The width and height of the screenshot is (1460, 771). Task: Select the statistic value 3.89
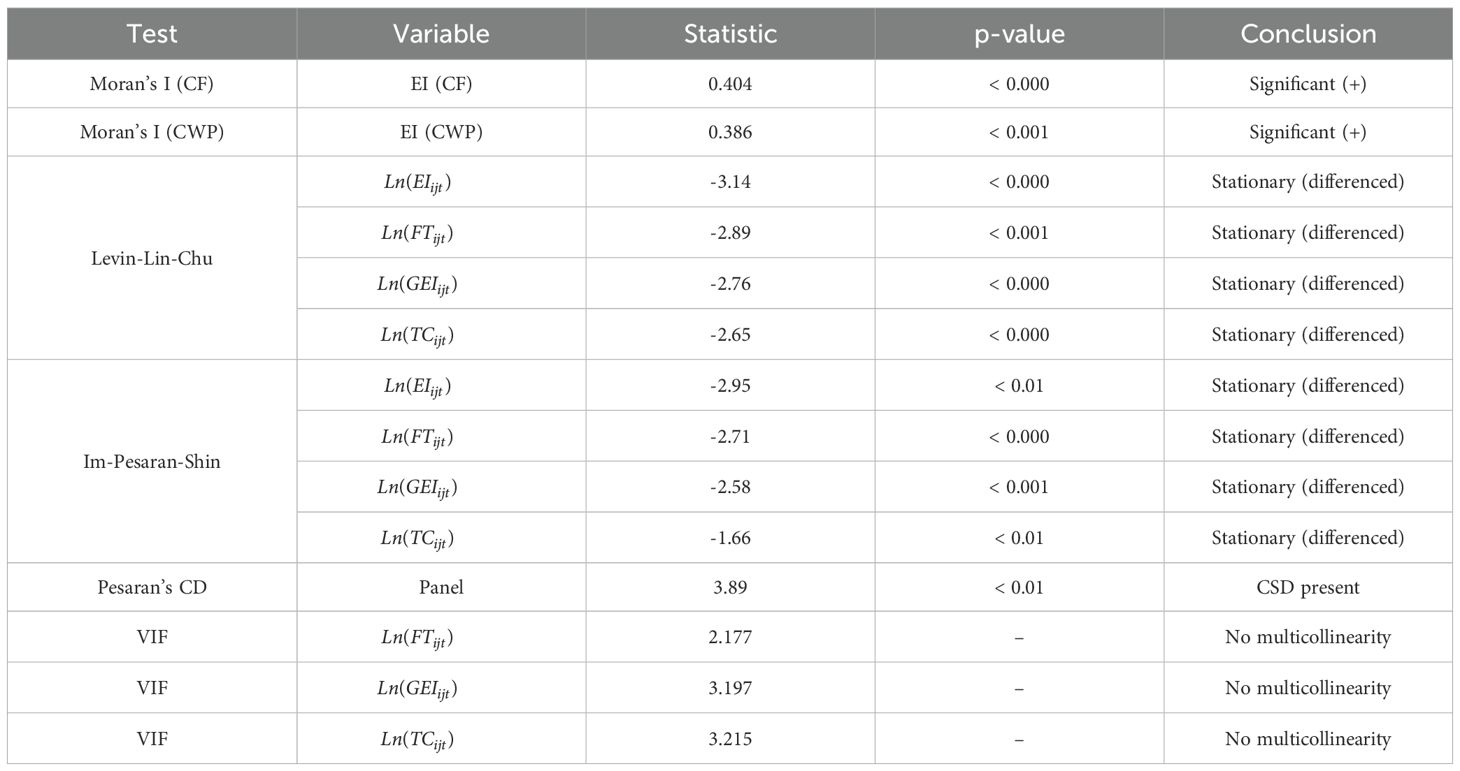730,588
